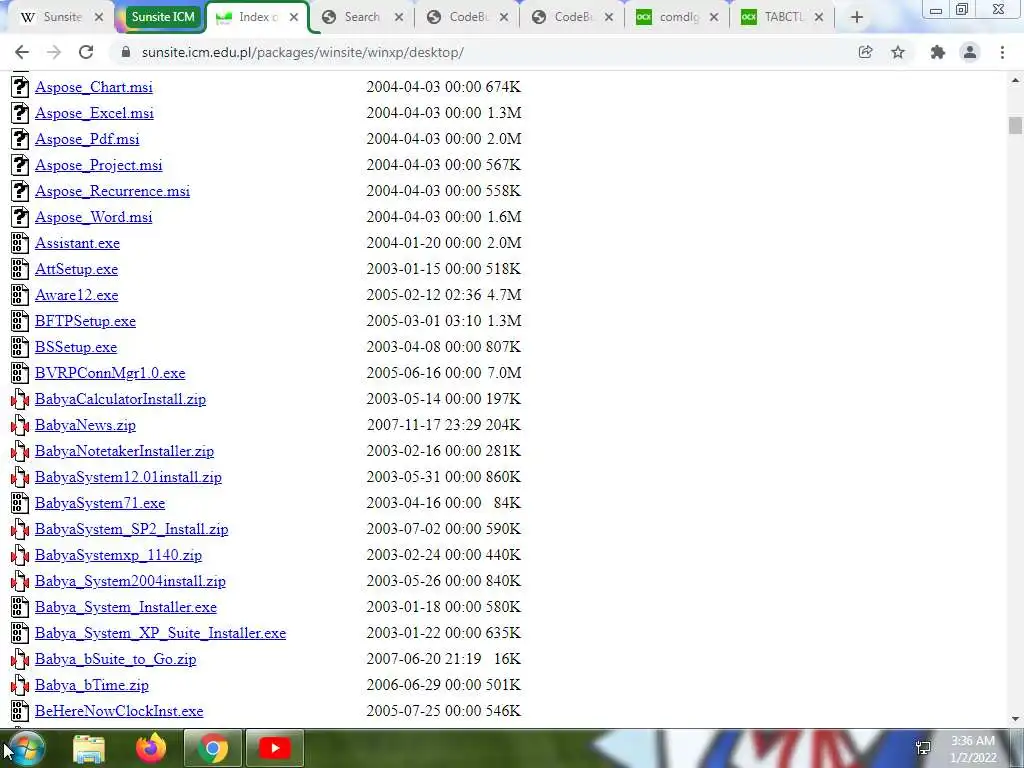Switch to the first CodeBu tab
1024x768 pixels.
[x=466, y=17]
